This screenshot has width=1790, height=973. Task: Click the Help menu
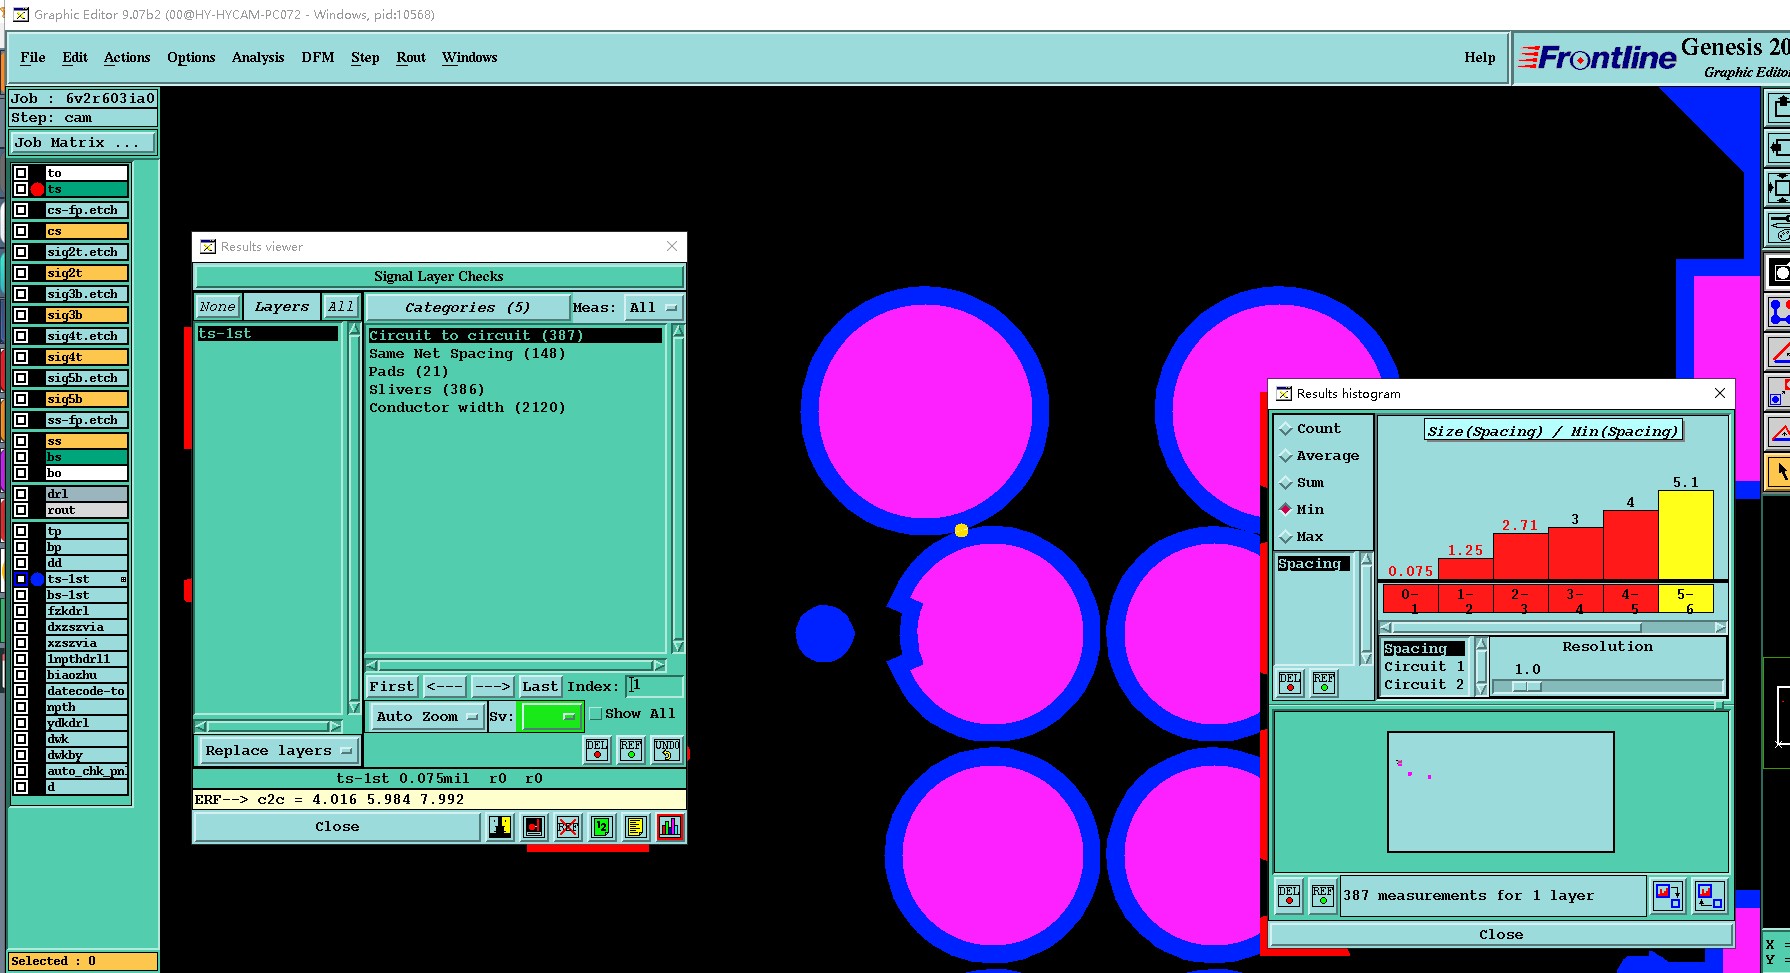(x=1480, y=58)
